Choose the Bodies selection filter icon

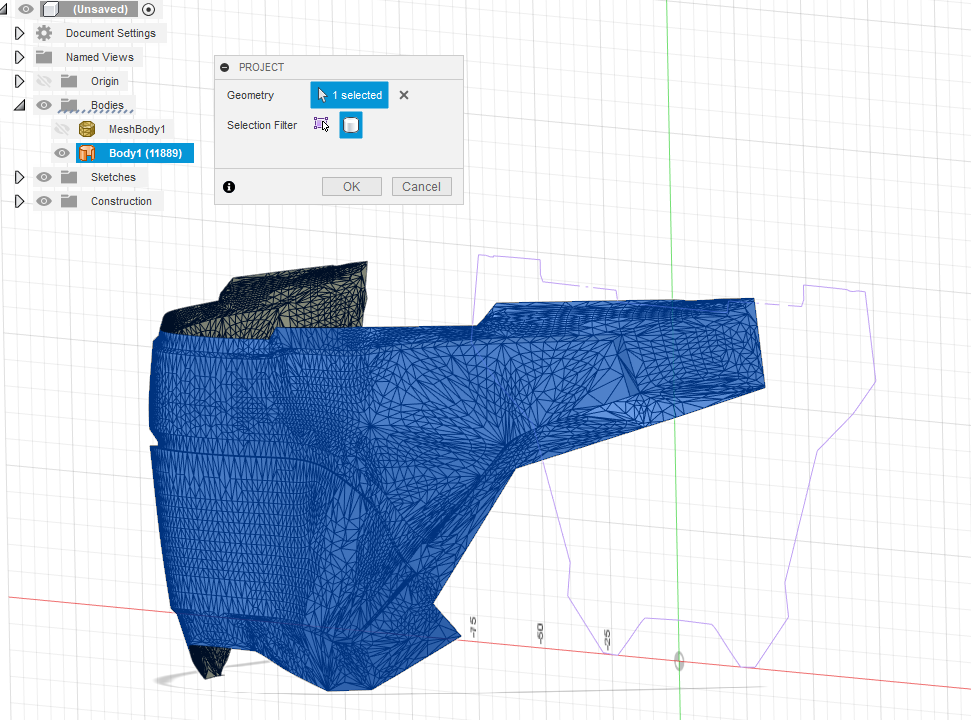coord(351,125)
